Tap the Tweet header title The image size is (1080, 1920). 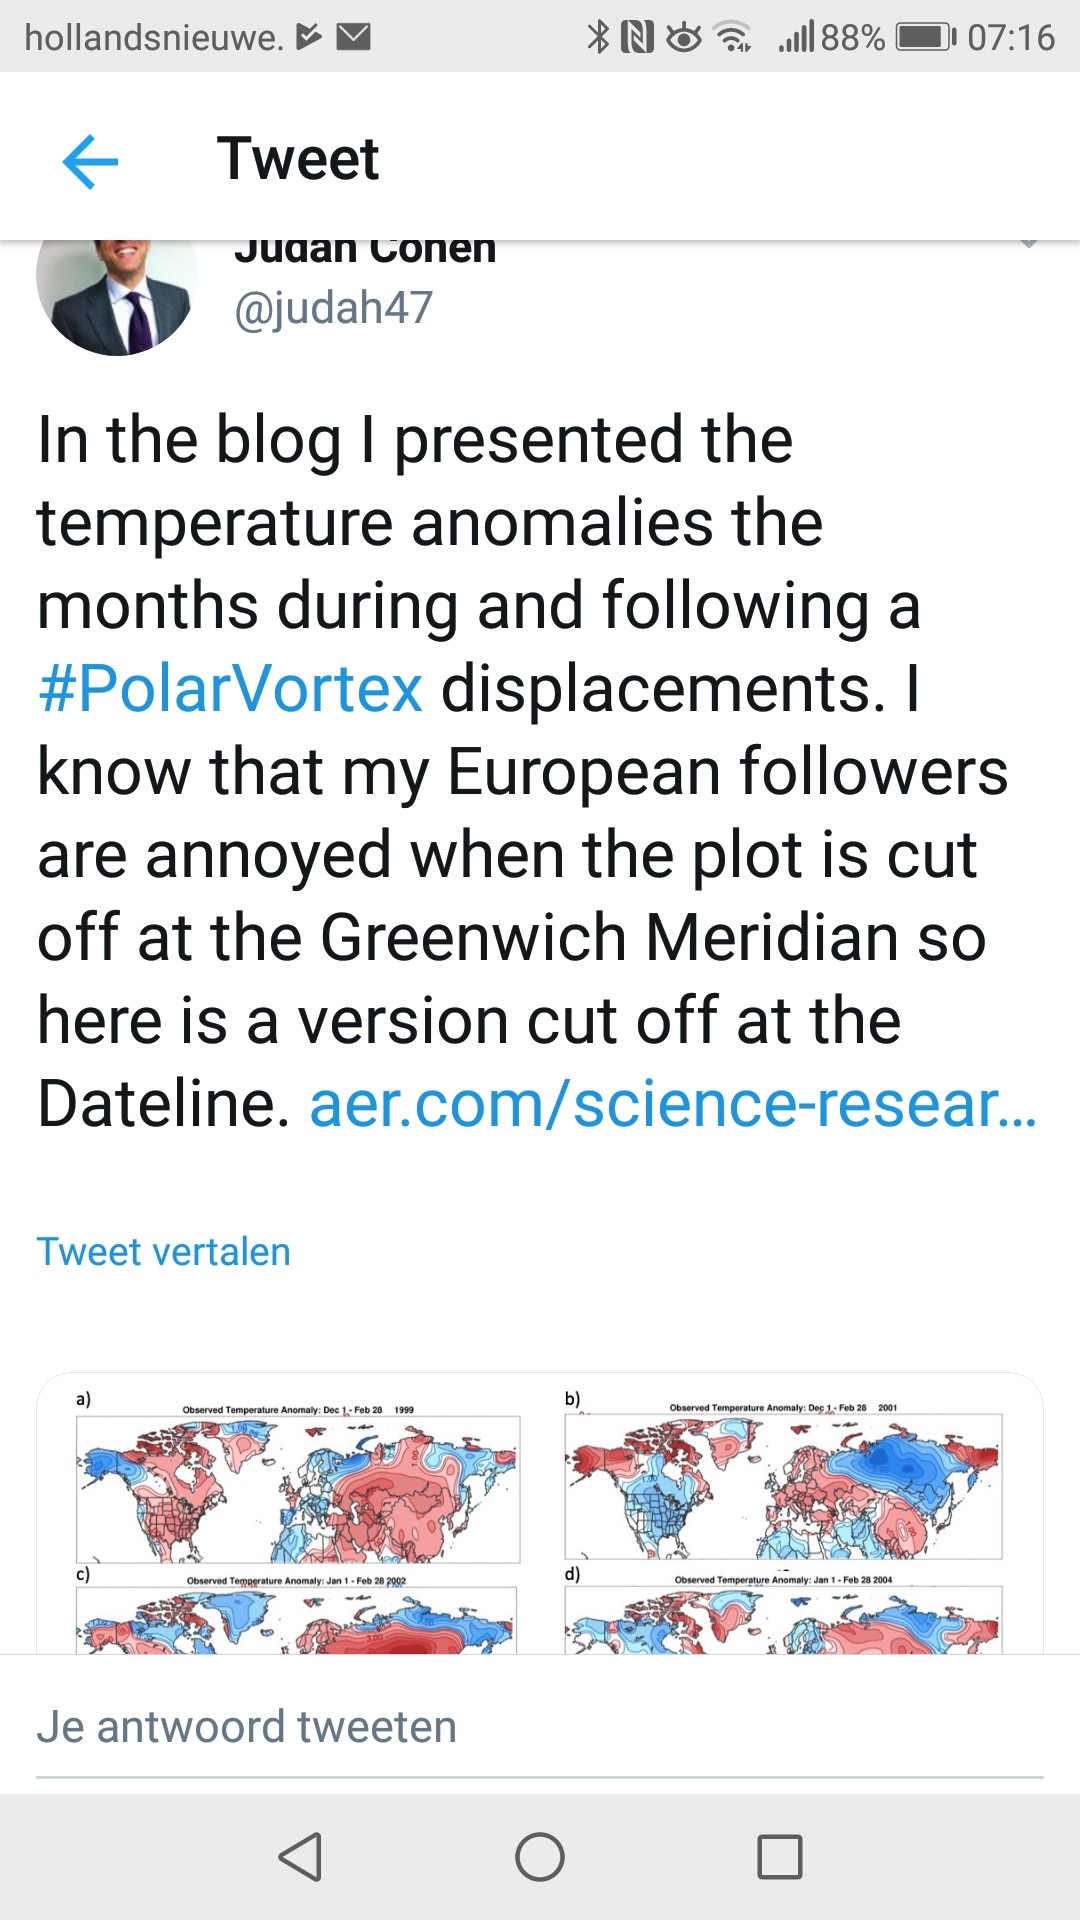(298, 159)
